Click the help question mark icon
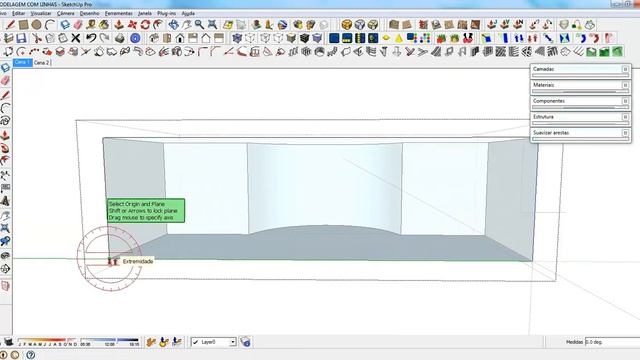This screenshot has width=640, height=360. (31, 355)
